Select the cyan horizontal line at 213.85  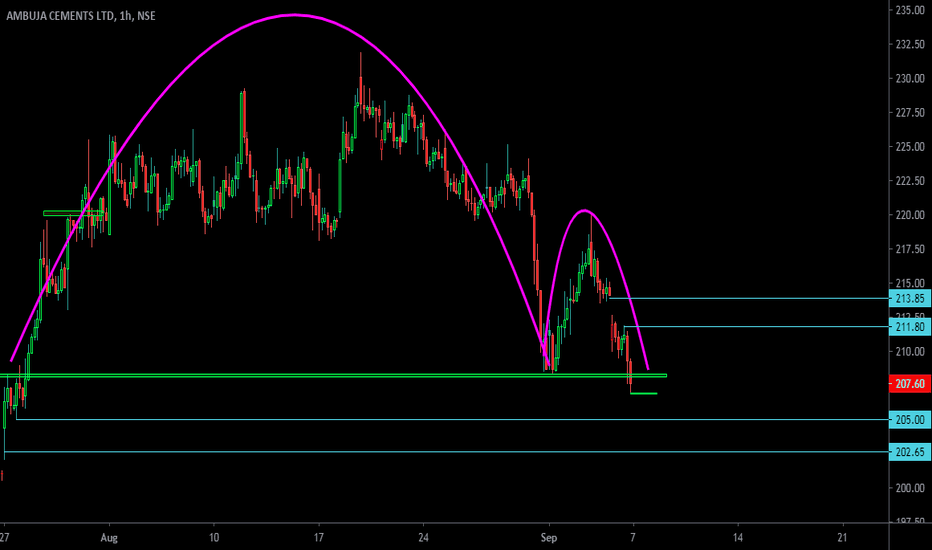pyautogui.click(x=749, y=298)
